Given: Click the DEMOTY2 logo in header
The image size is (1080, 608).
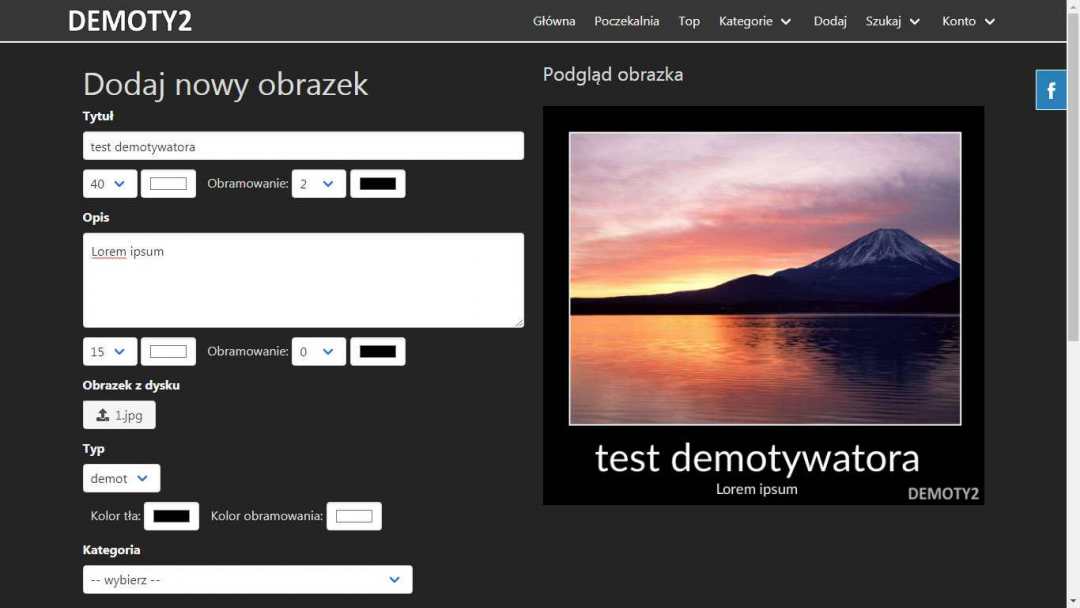Looking at the screenshot, I should click(130, 21).
